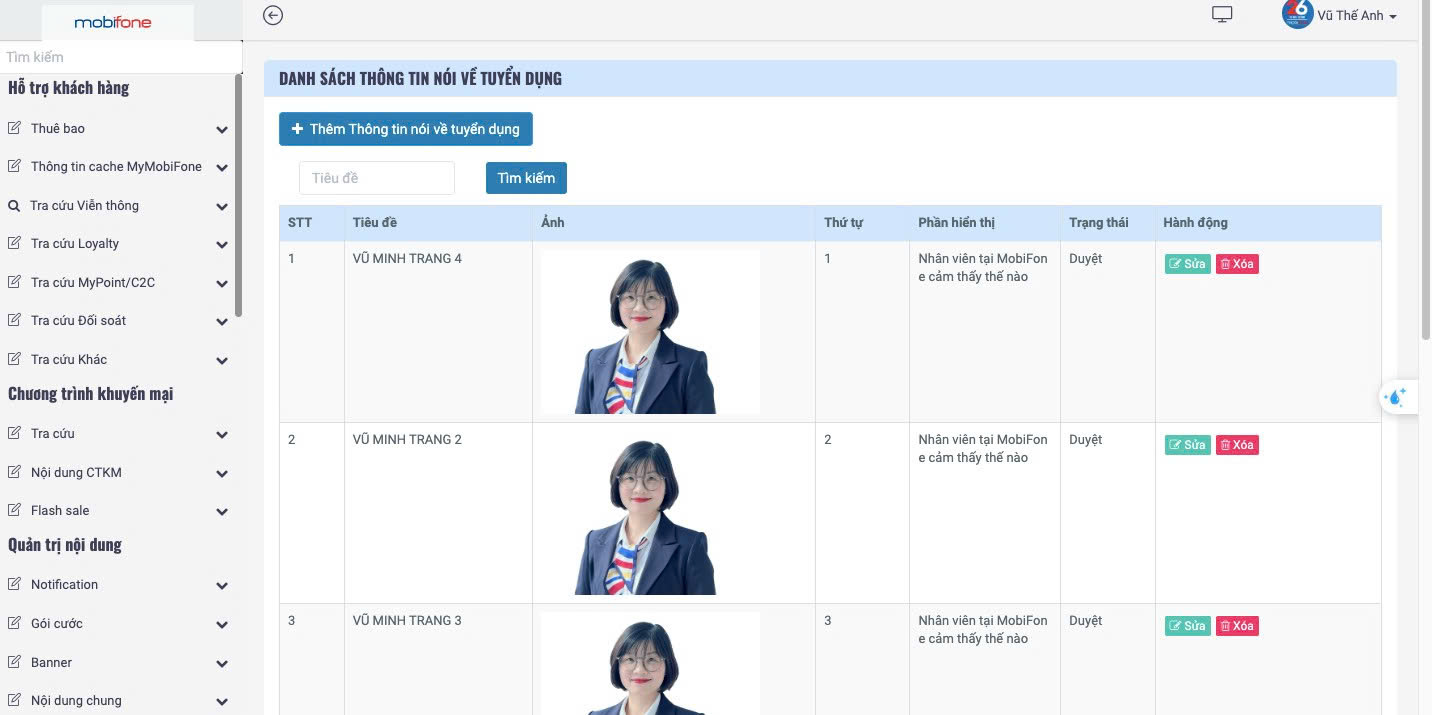Viewport: 1432px width, 715px height.
Task: Click the sidebar vertical scrollbar
Action: (239, 195)
